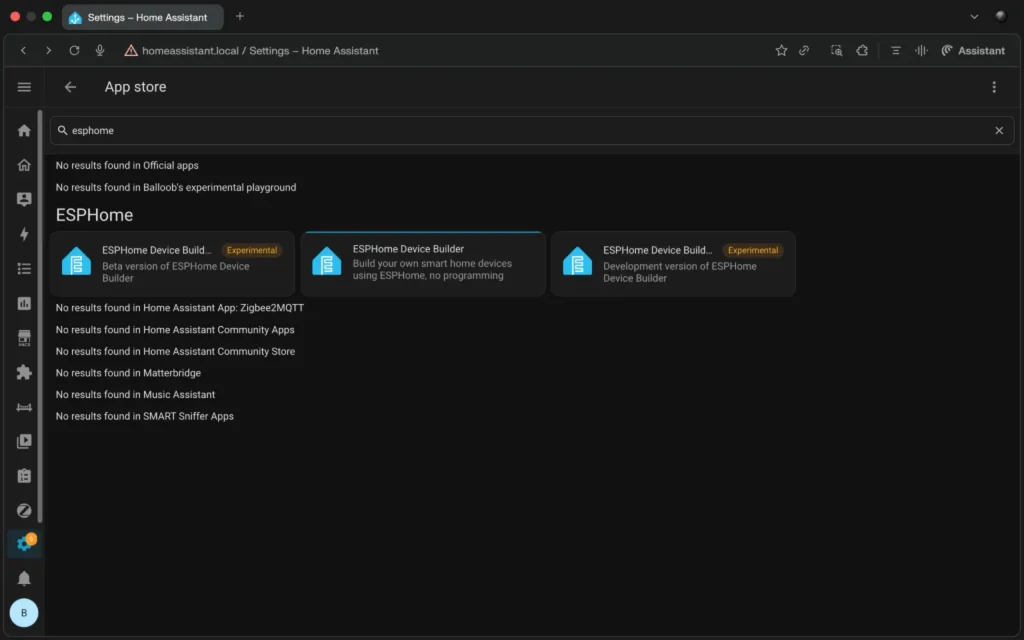Click 'No results found in SMART Sniffer Apps'
The height and width of the screenshot is (640, 1024).
coord(144,416)
